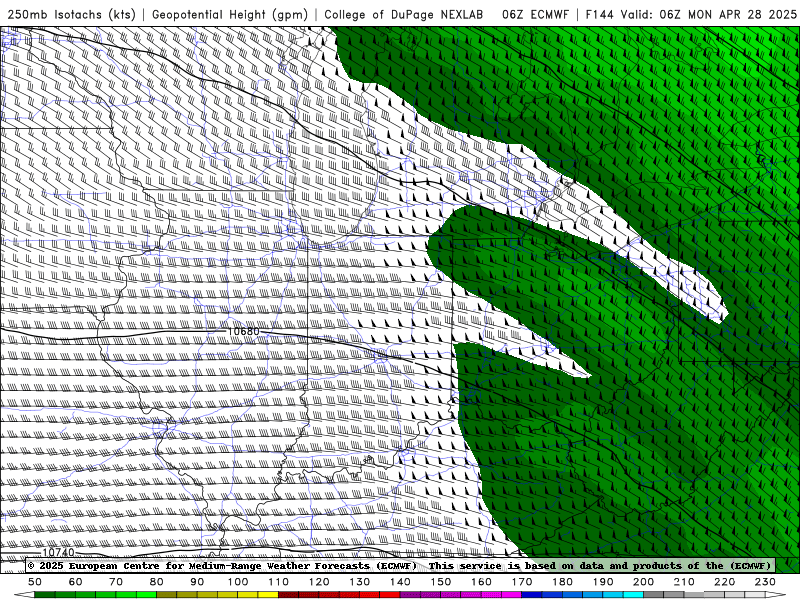Click the 230 value on the color scale

click(x=765, y=582)
